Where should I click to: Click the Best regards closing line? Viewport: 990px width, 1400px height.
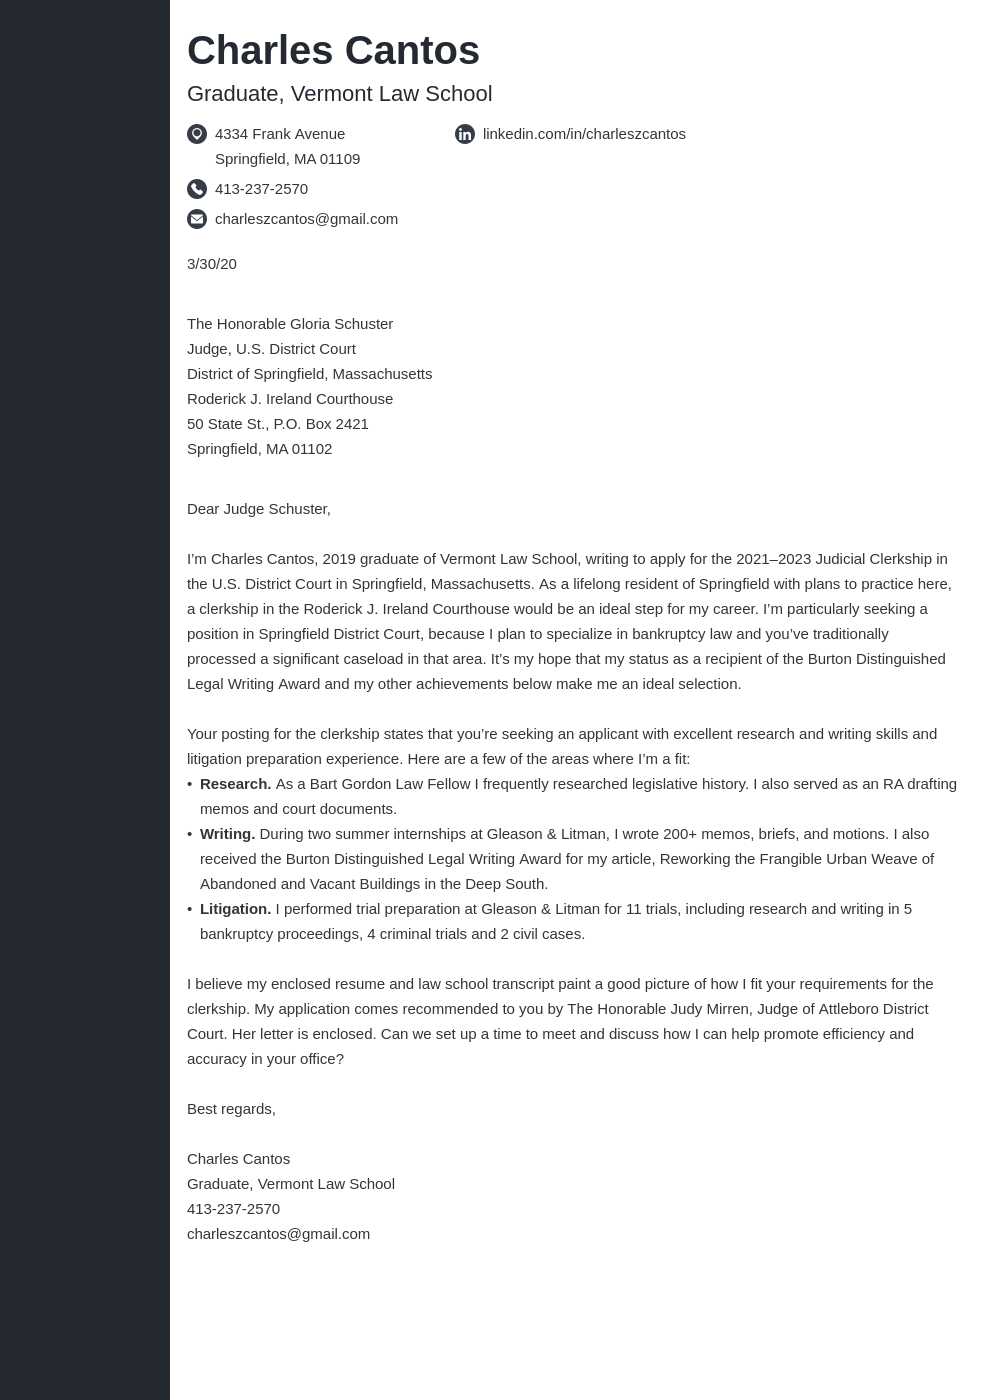pyautogui.click(x=231, y=1109)
